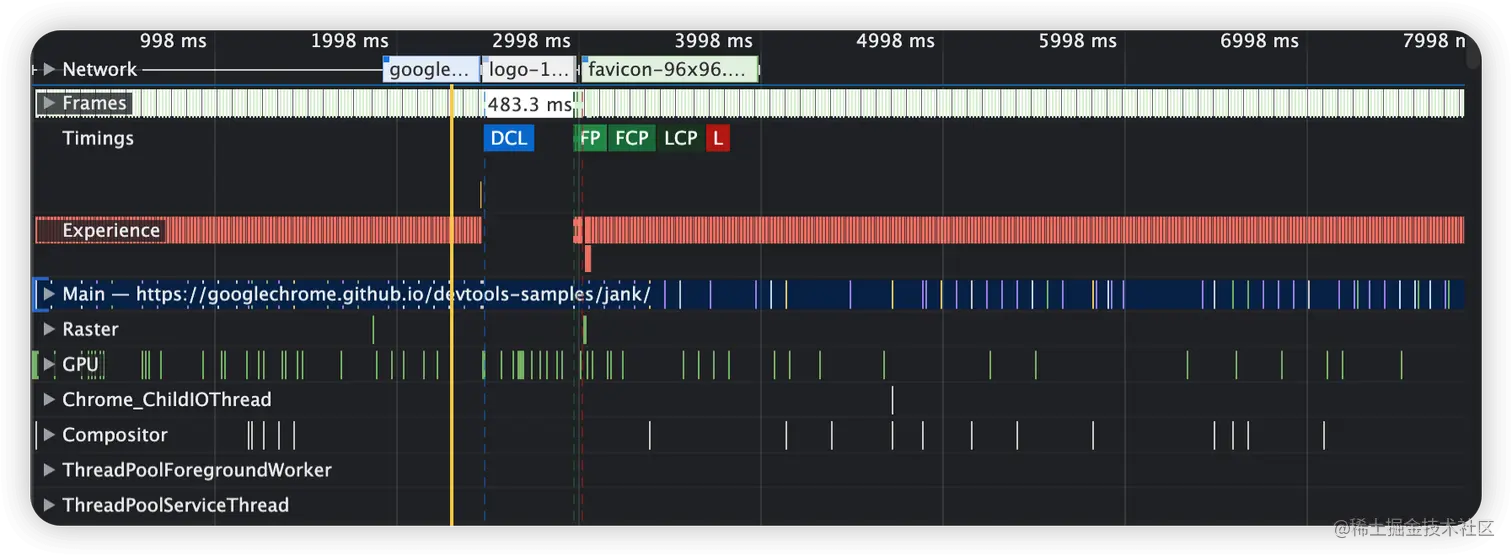The width and height of the screenshot is (1512, 556).
Task: Expand the Raster track
Action: (48, 329)
